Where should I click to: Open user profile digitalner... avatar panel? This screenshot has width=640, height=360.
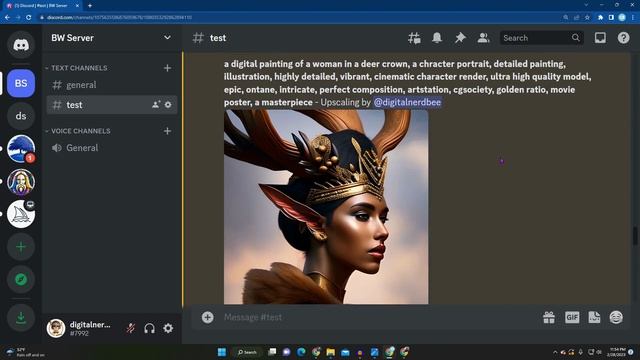tap(79, 328)
